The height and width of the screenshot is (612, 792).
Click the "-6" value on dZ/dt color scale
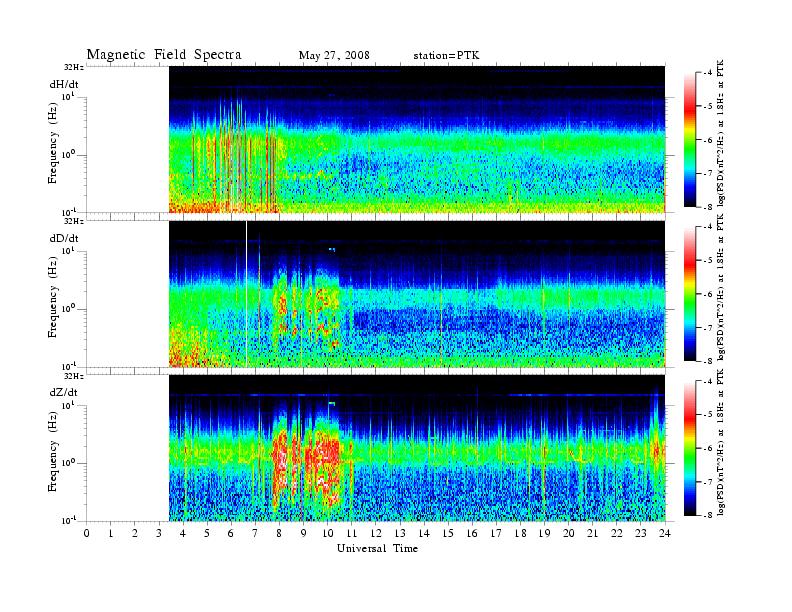[x=708, y=448]
